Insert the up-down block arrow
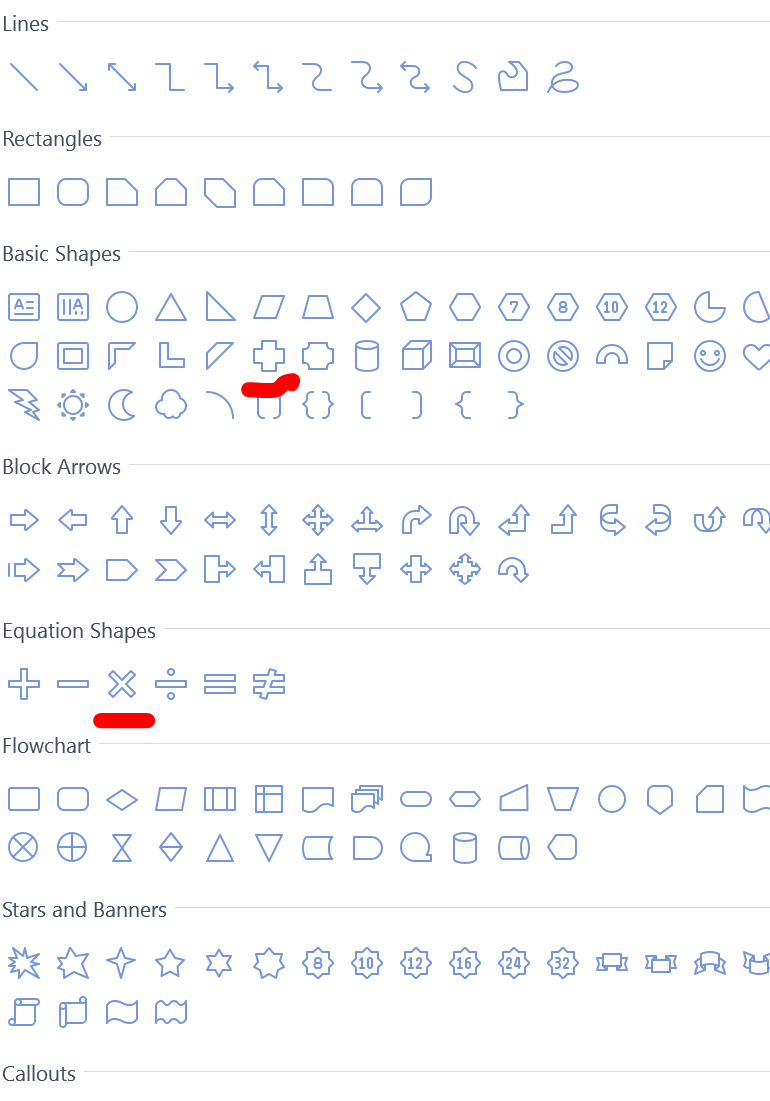Screen dimensions: 770x1101 (269, 520)
